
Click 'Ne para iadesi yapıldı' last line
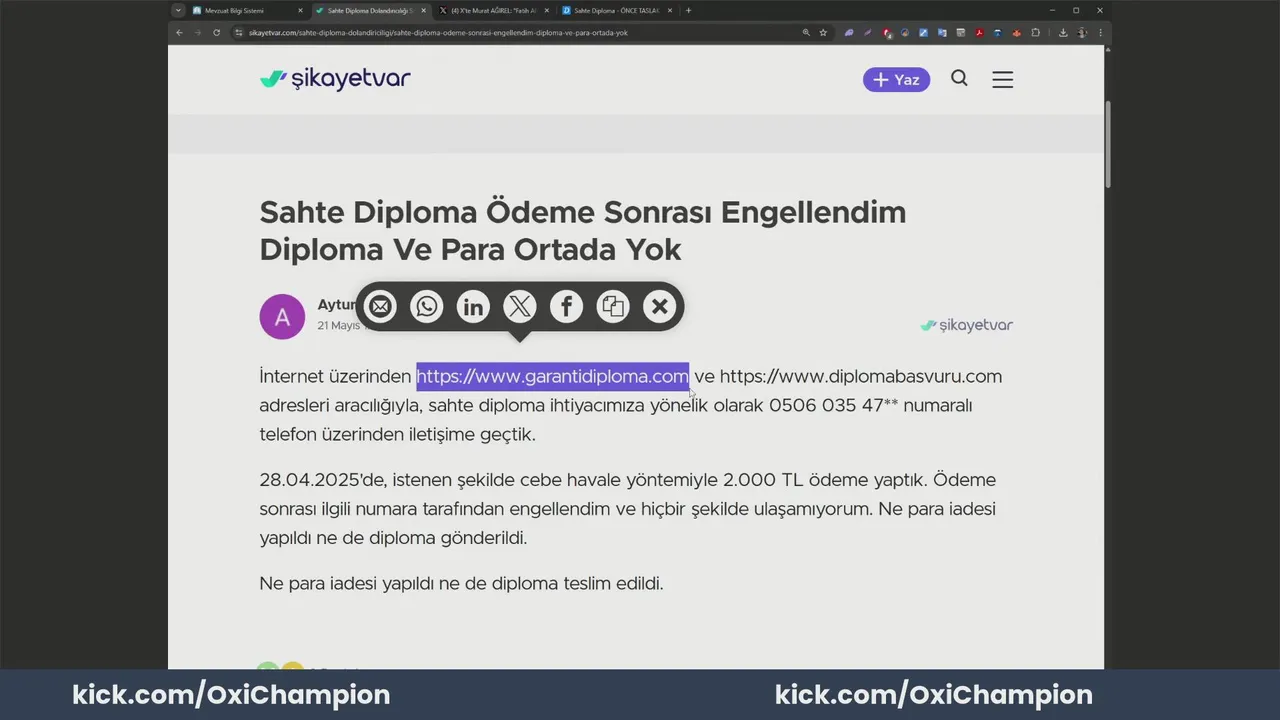point(461,583)
